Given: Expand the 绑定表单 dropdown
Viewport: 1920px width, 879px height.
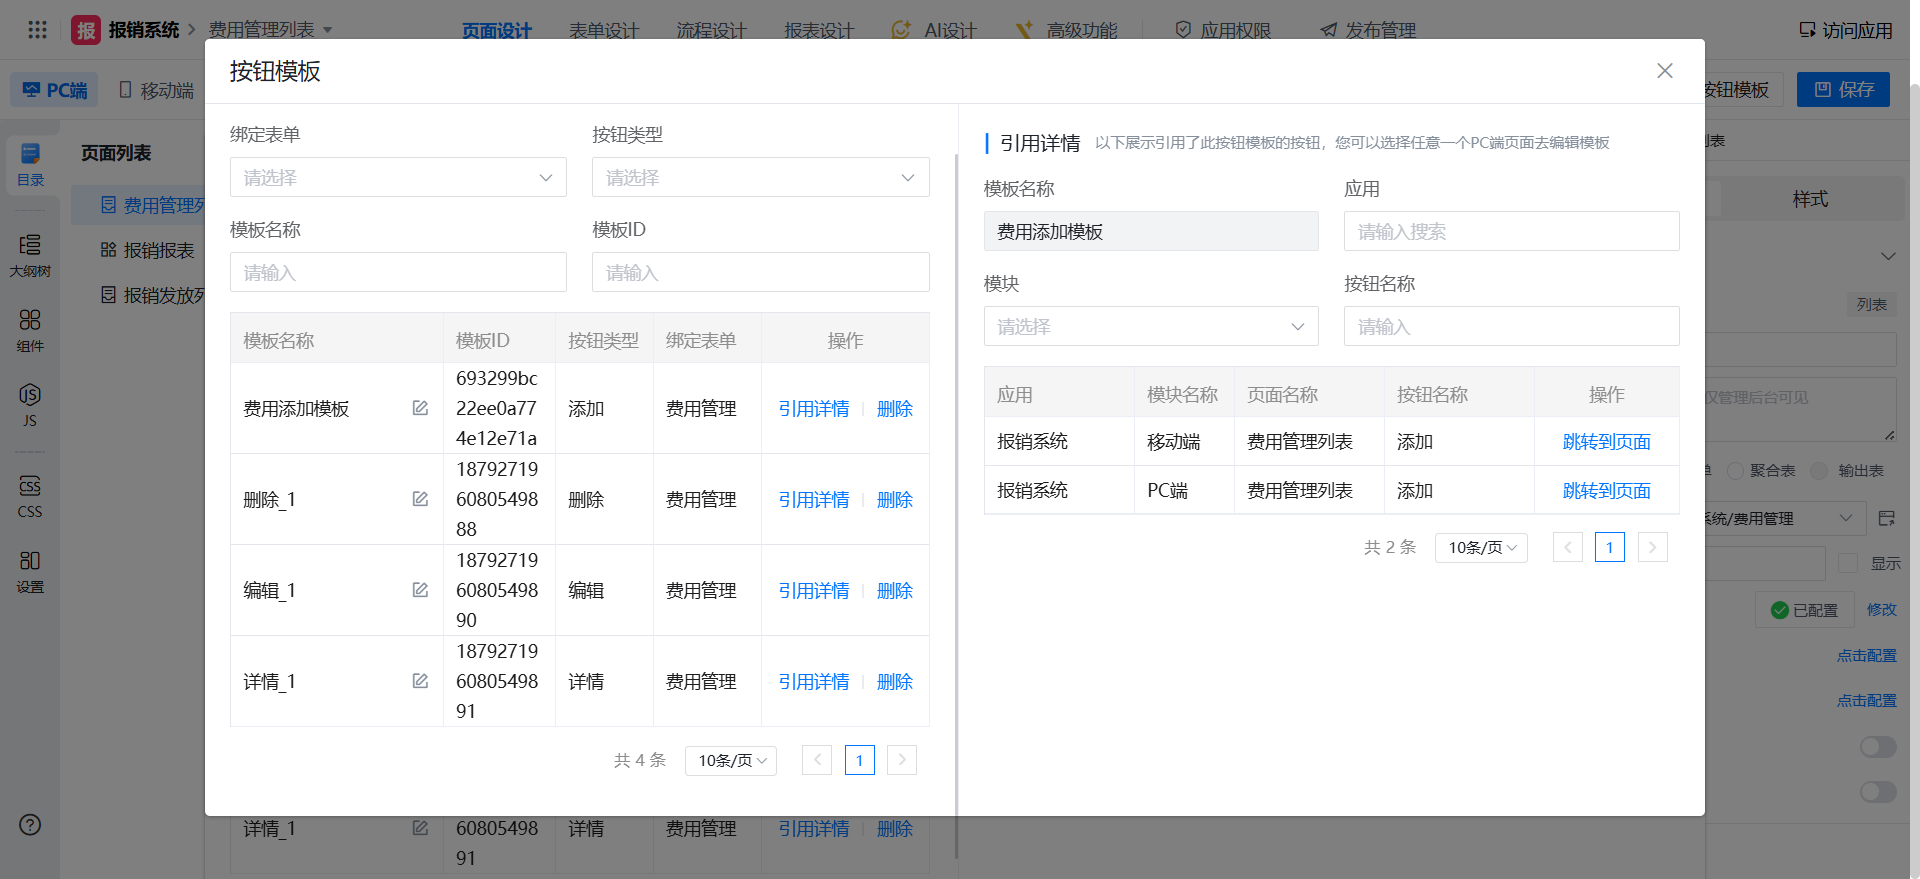Looking at the screenshot, I should 398,177.
